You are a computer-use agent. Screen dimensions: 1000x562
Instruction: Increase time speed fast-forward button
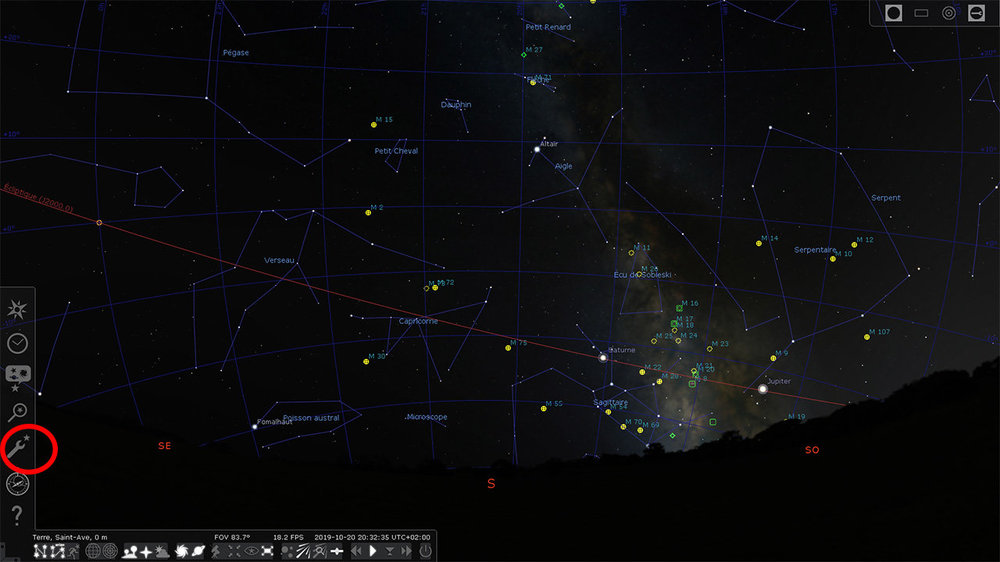tap(406, 551)
